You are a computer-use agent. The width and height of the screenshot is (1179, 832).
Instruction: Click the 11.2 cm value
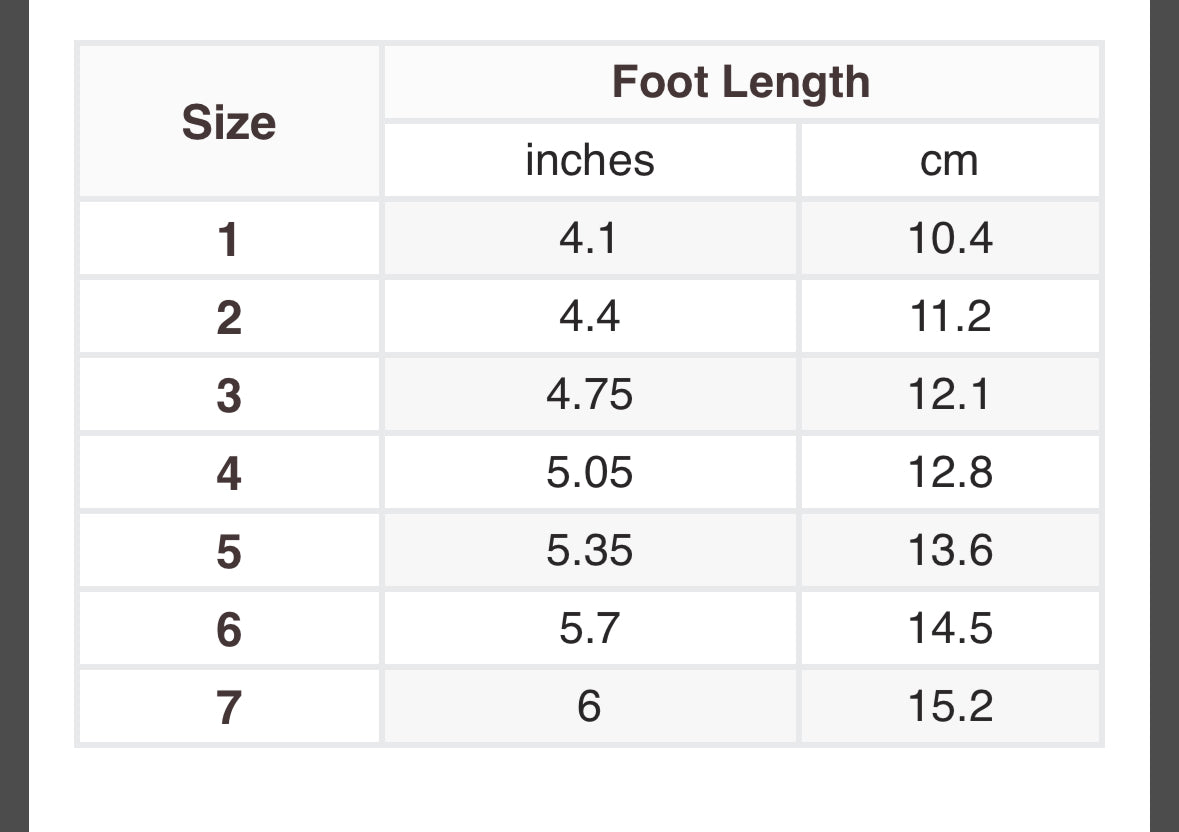[x=950, y=316]
